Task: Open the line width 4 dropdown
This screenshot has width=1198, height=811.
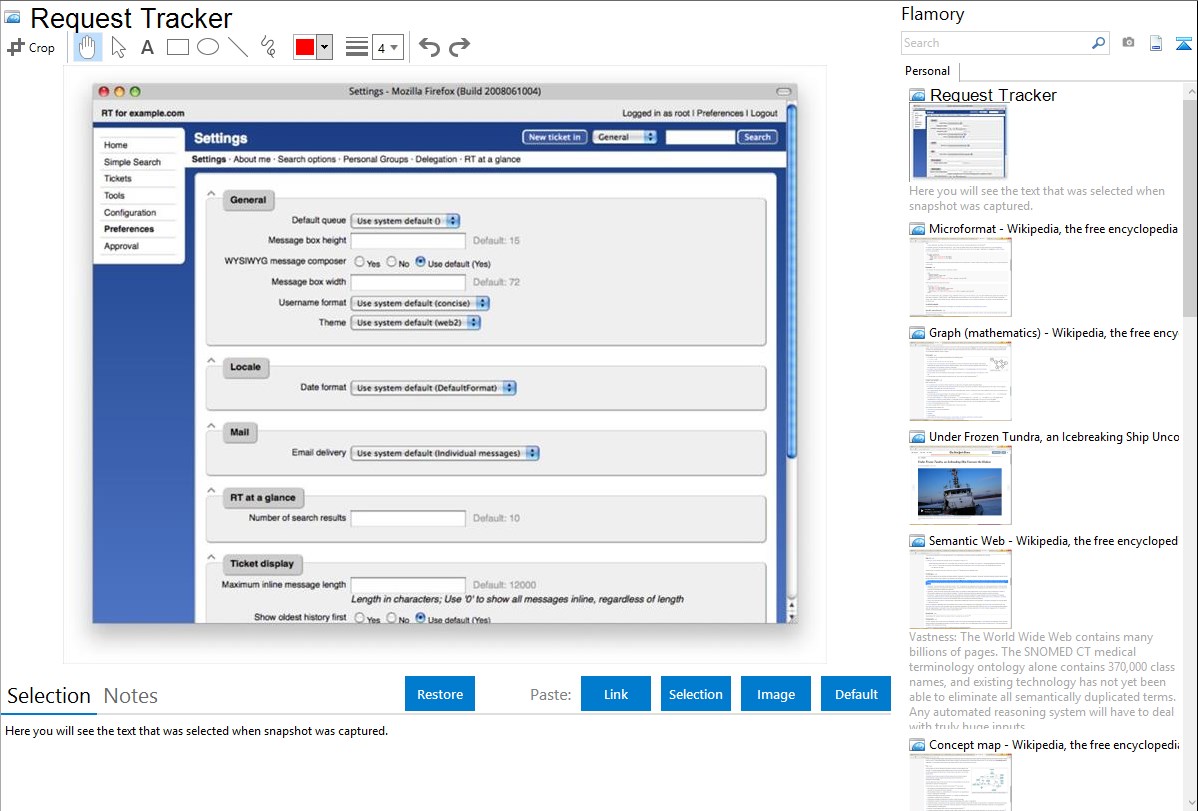Action: [387, 47]
